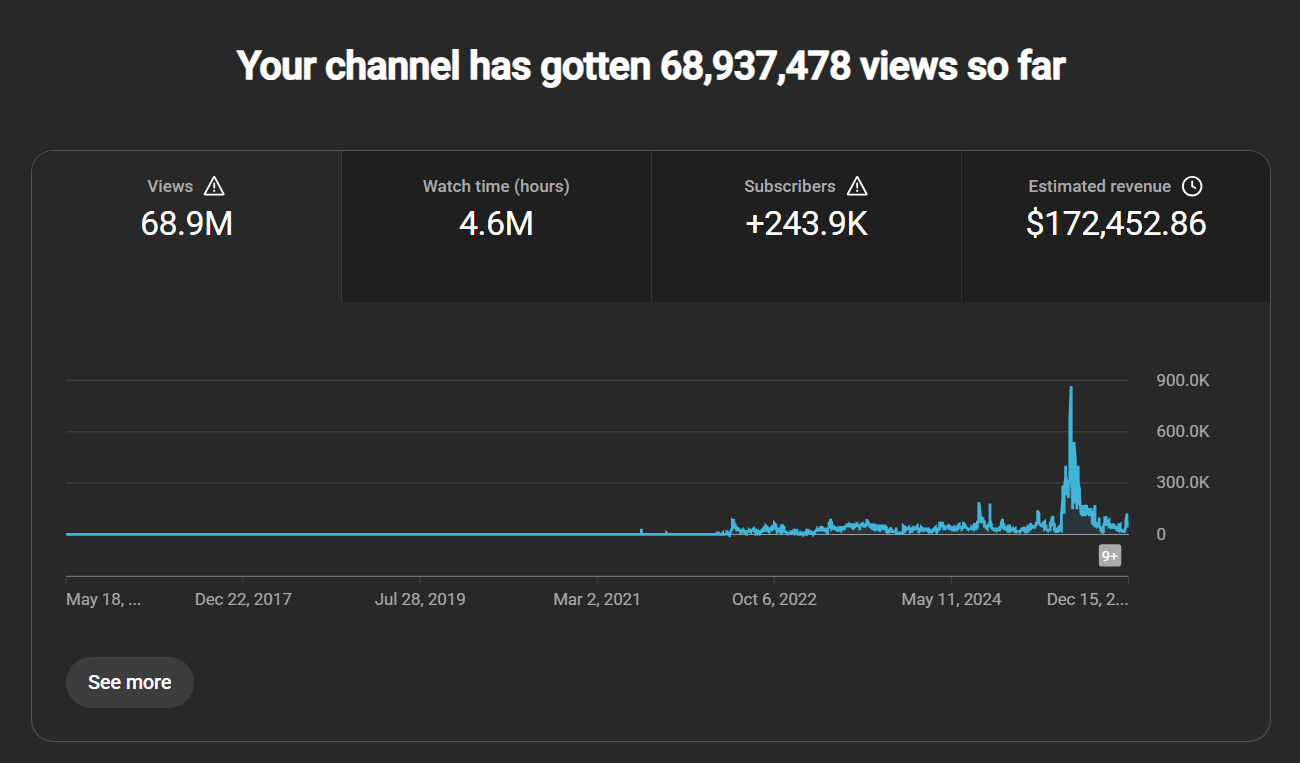Select the Views metric tab
This screenshot has height=763, width=1300.
click(x=187, y=226)
